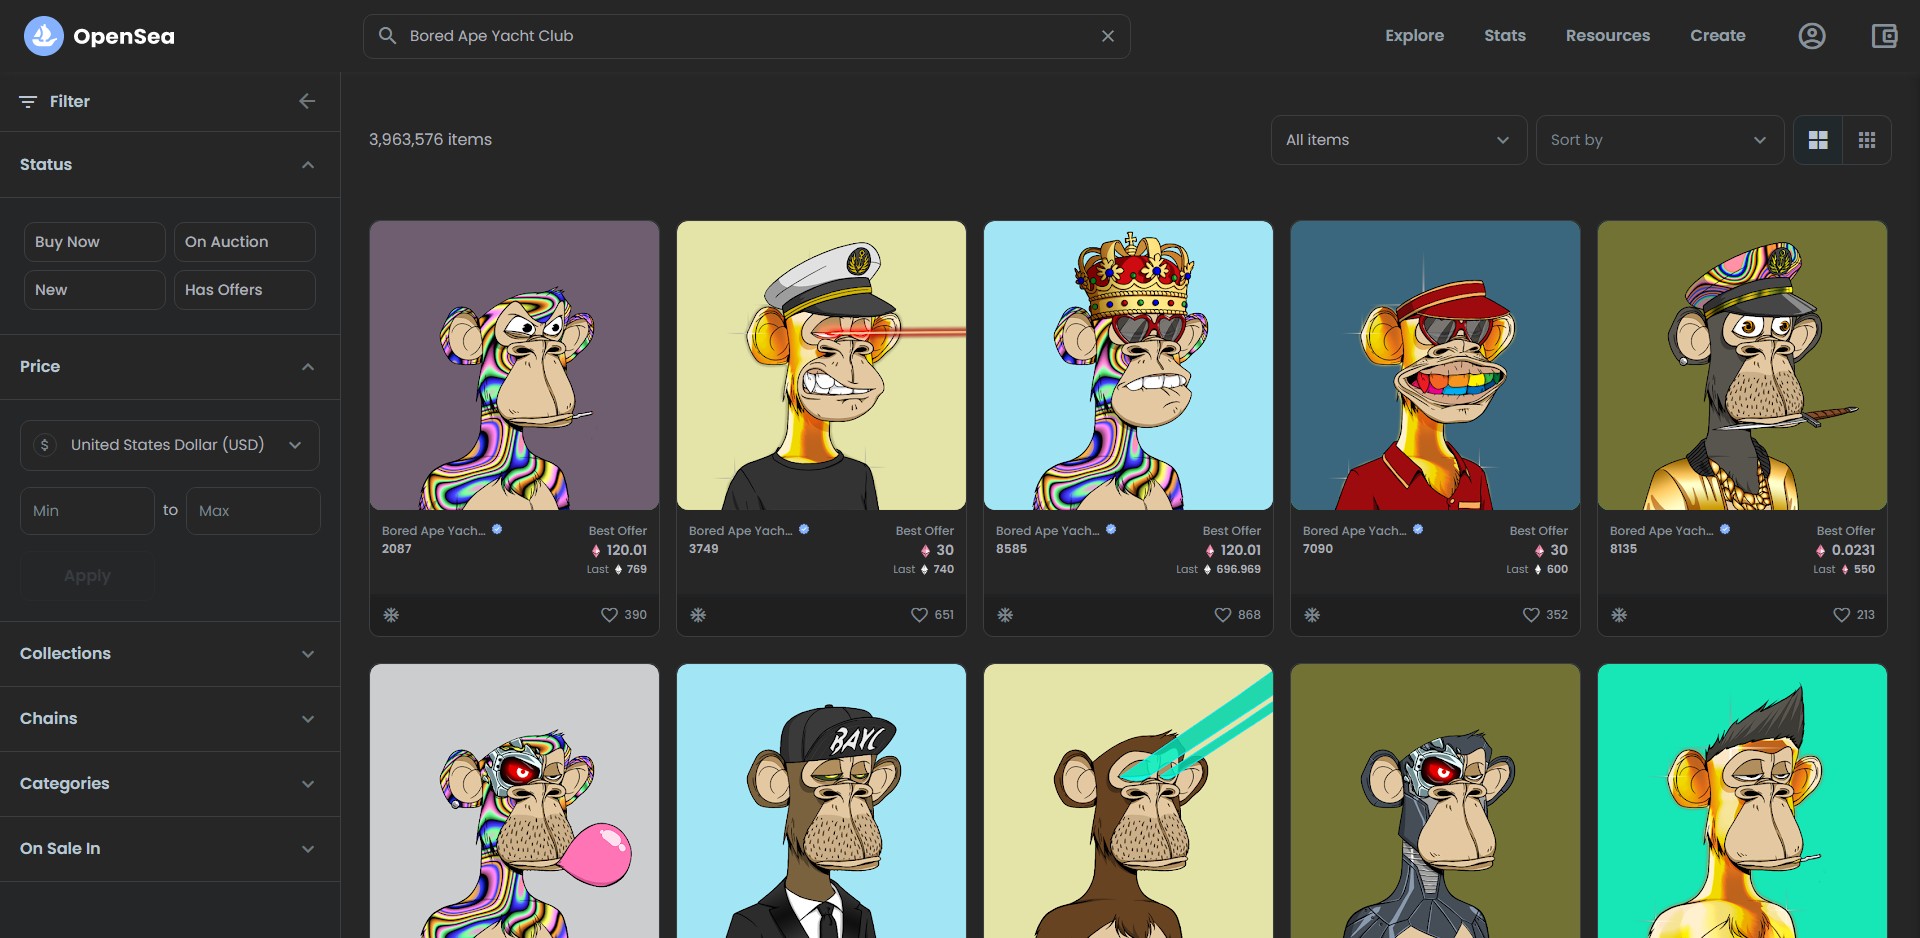This screenshot has width=1920, height=938.
Task: Click the search magnifier icon
Action: [387, 36]
